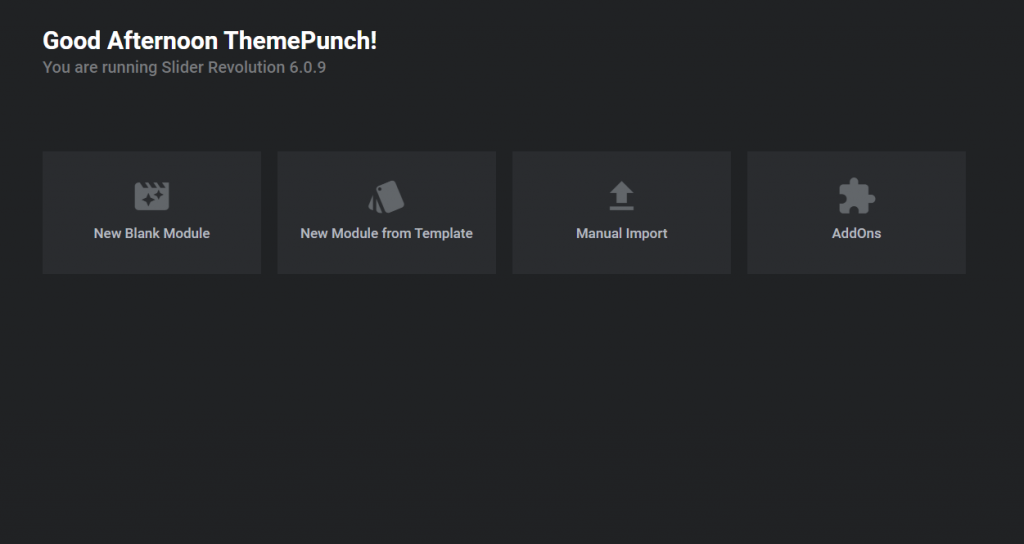The height and width of the screenshot is (544, 1024).
Task: Click the puzzle piece AddOns icon
Action: tap(856, 196)
